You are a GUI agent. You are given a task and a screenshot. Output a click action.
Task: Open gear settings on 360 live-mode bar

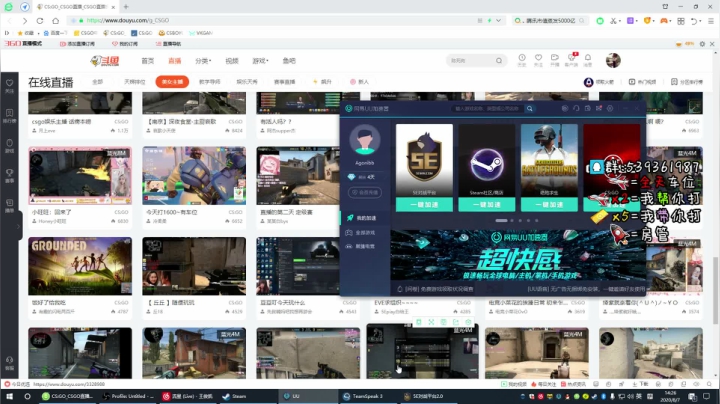point(702,44)
